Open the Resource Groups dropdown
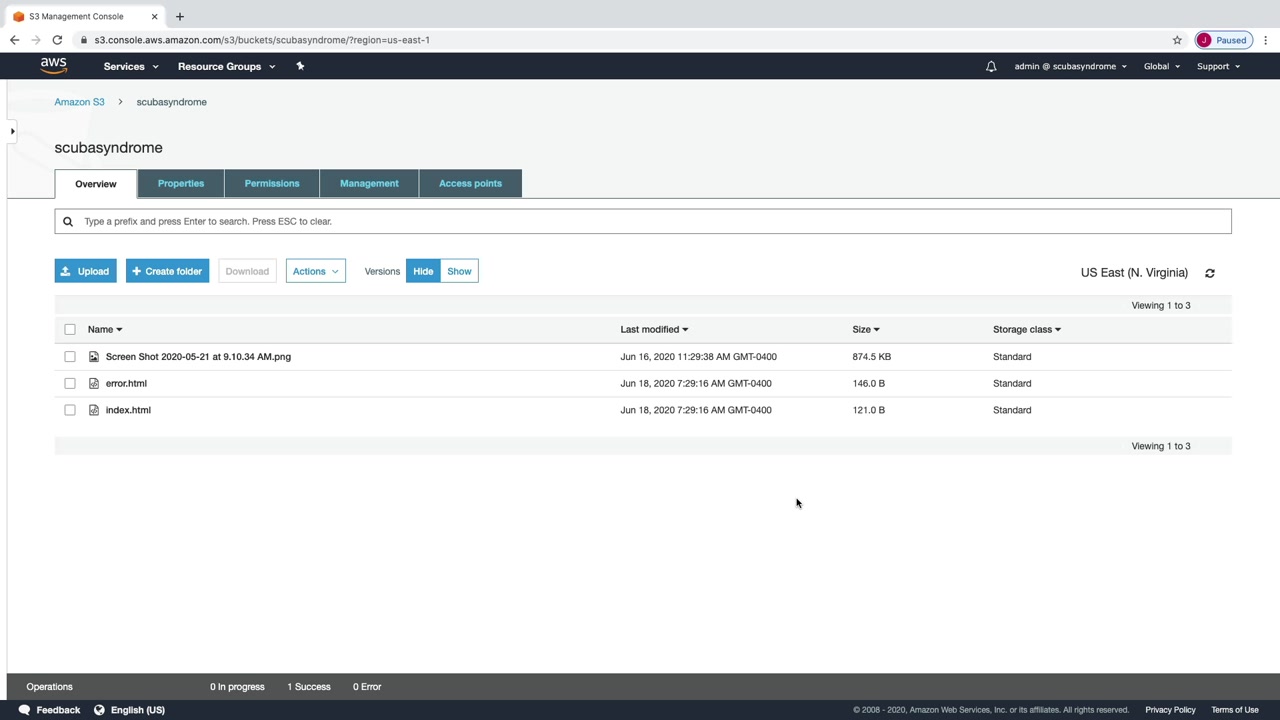This screenshot has width=1280, height=720. coord(226,66)
